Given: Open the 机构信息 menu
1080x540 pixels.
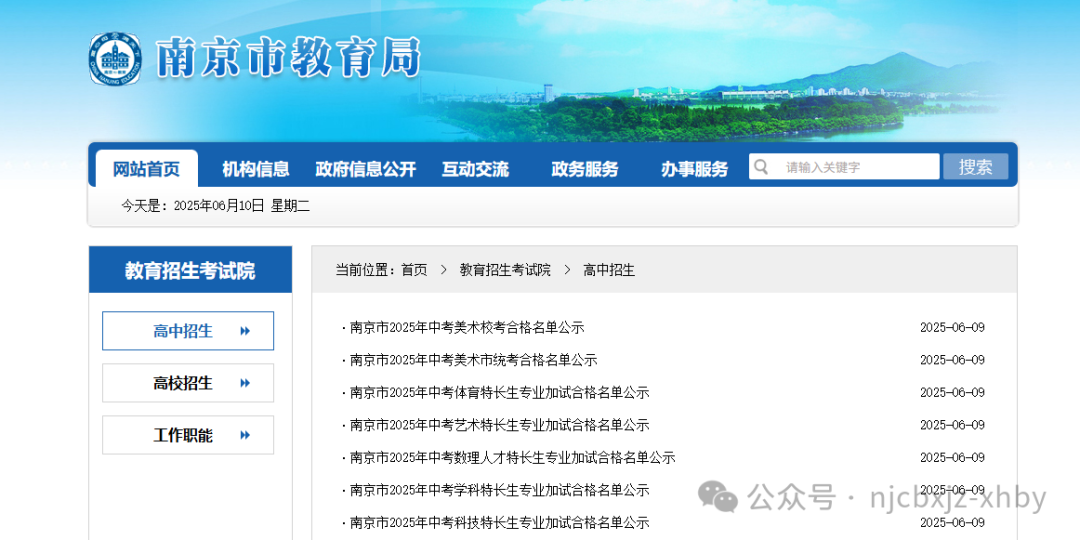Looking at the screenshot, I should pyautogui.click(x=256, y=169).
